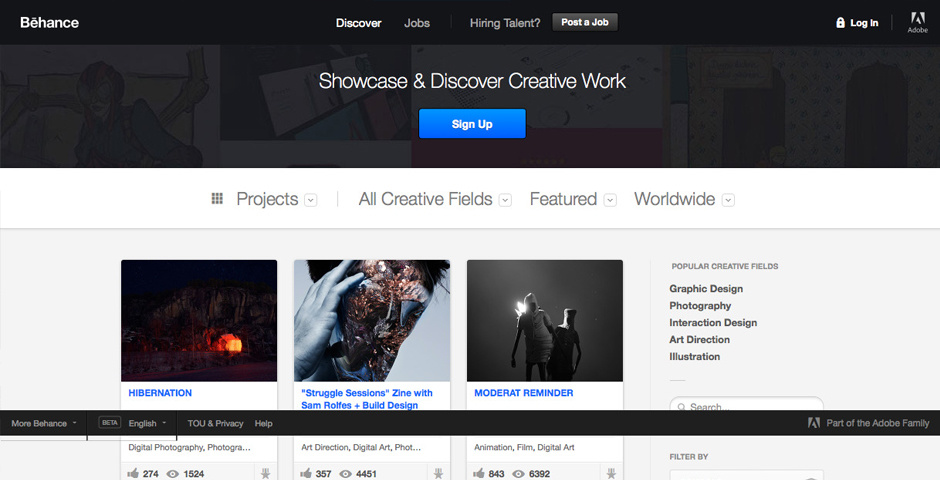This screenshot has height=480, width=940.
Task: Click the blue Sign Up button
Action: coord(472,123)
